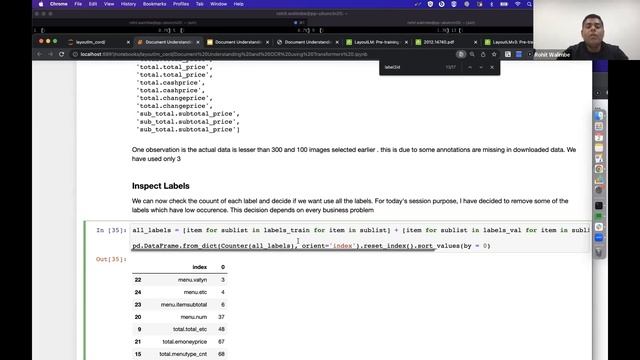Select the active Document Understanding notebook tab
Viewport: 640px width, 360px height.
click(168, 42)
